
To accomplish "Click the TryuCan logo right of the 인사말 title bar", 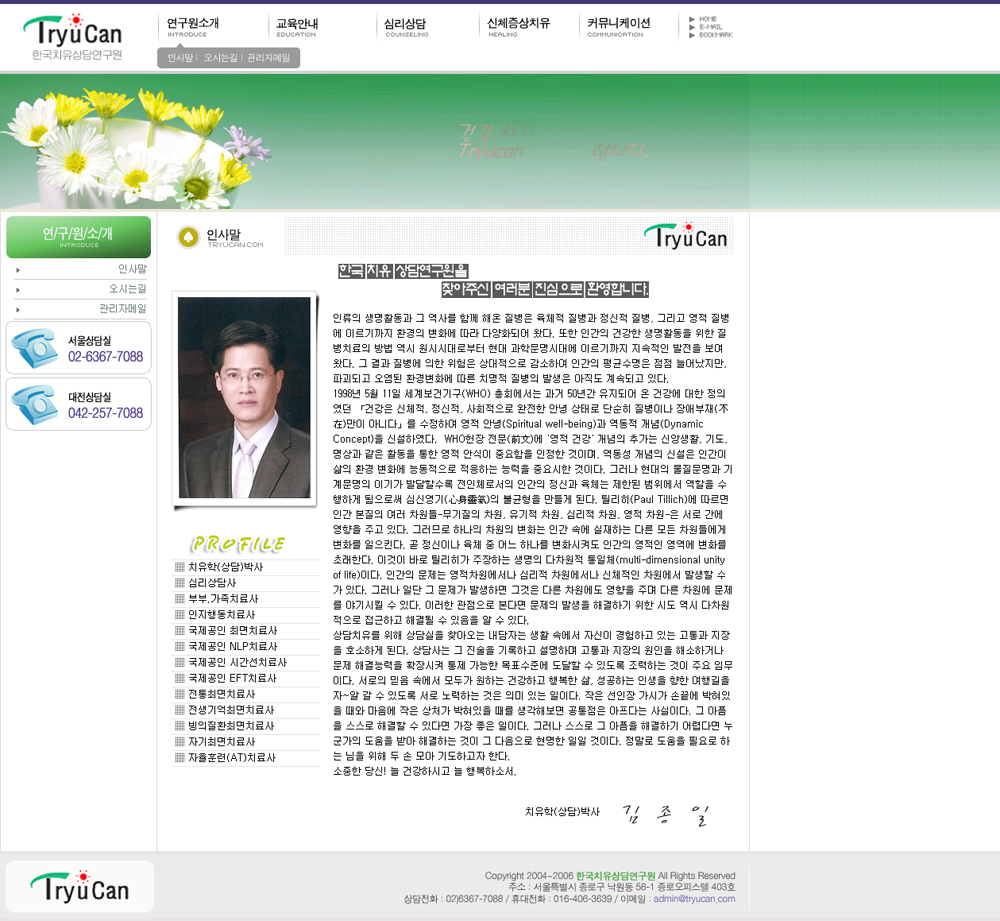I will point(685,236).
